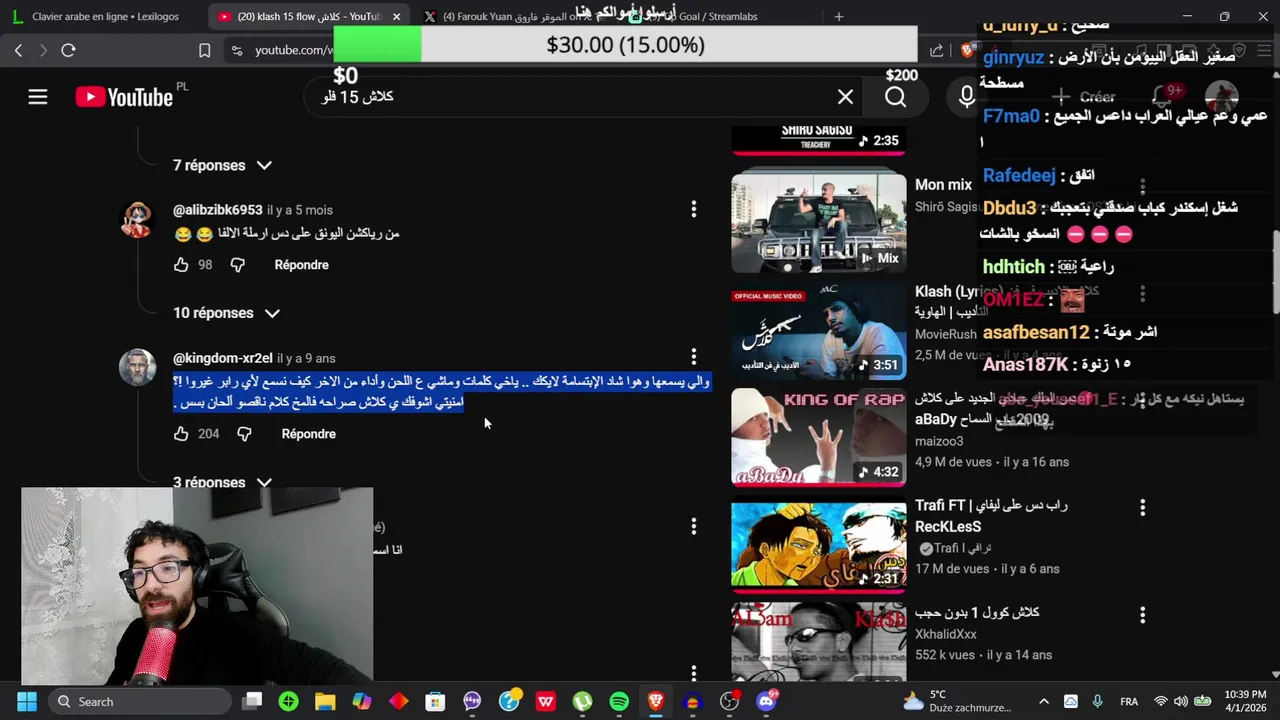The width and height of the screenshot is (1280, 720).
Task: Go back with the browser back arrow
Action: pyautogui.click(x=18, y=50)
